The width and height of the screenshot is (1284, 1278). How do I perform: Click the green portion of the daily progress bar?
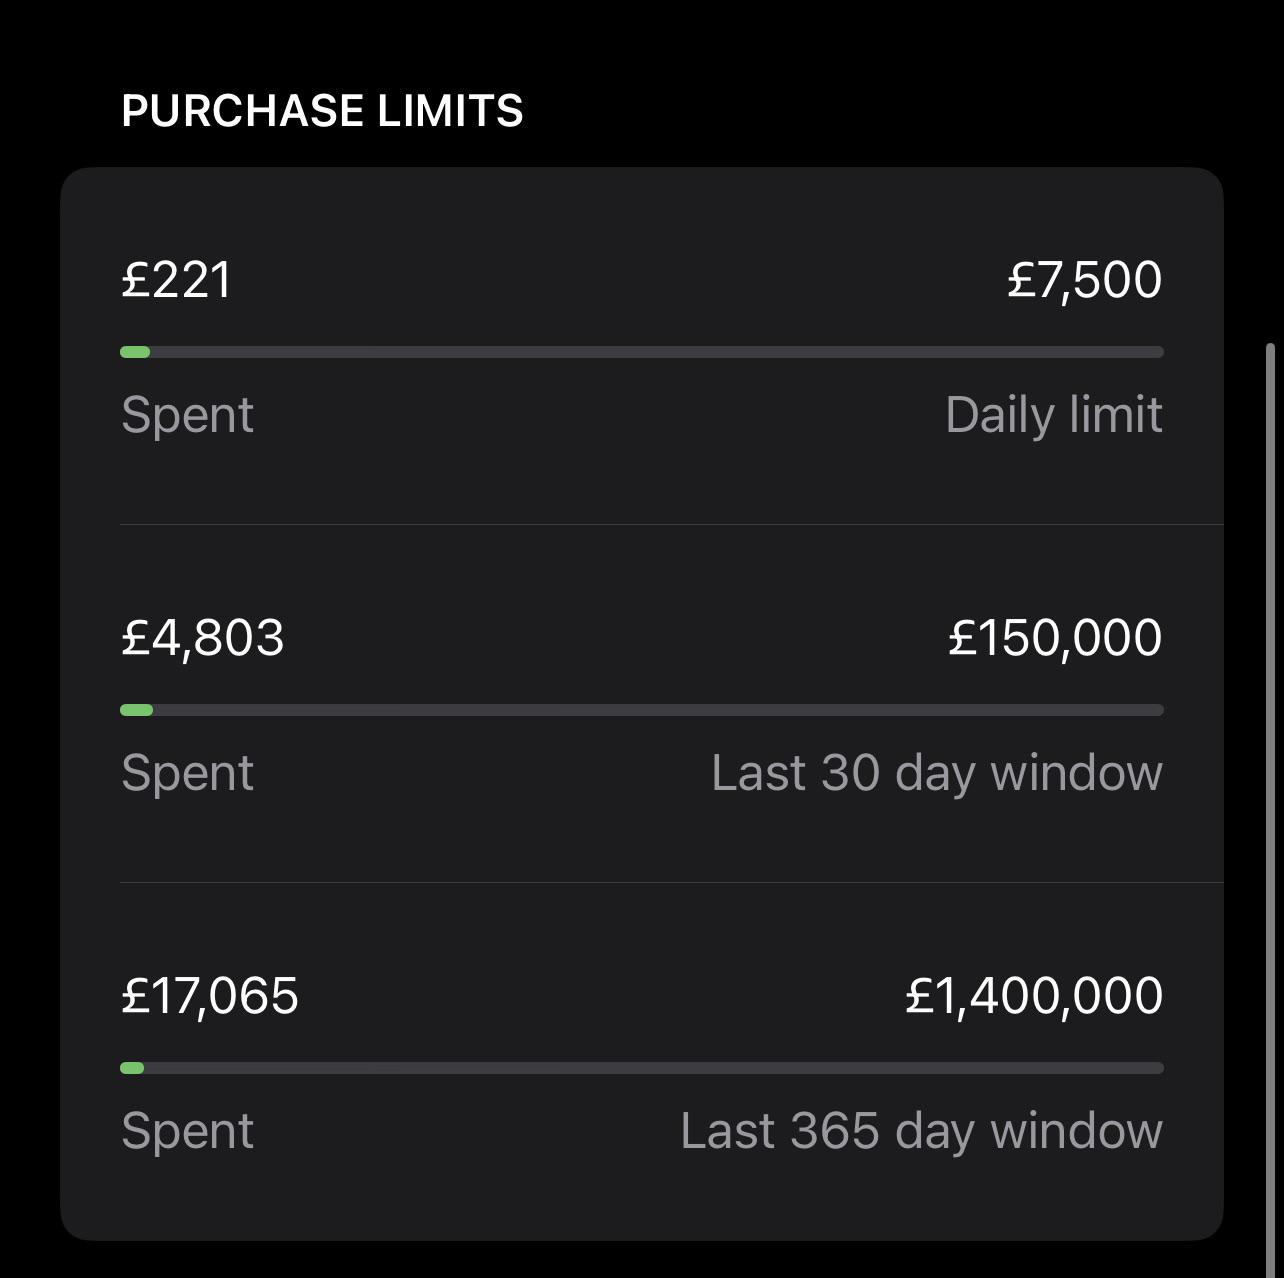click(133, 352)
